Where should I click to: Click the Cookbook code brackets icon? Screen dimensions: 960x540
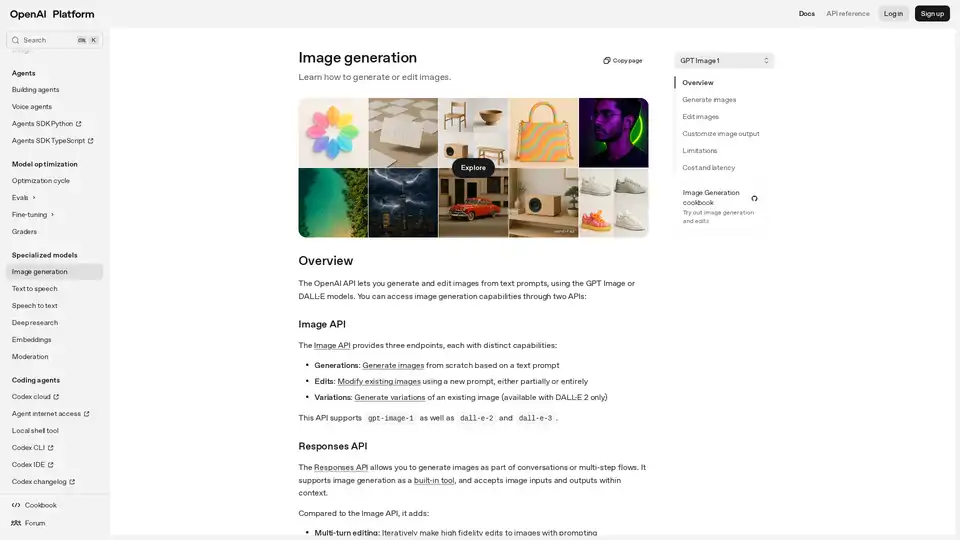point(16,505)
